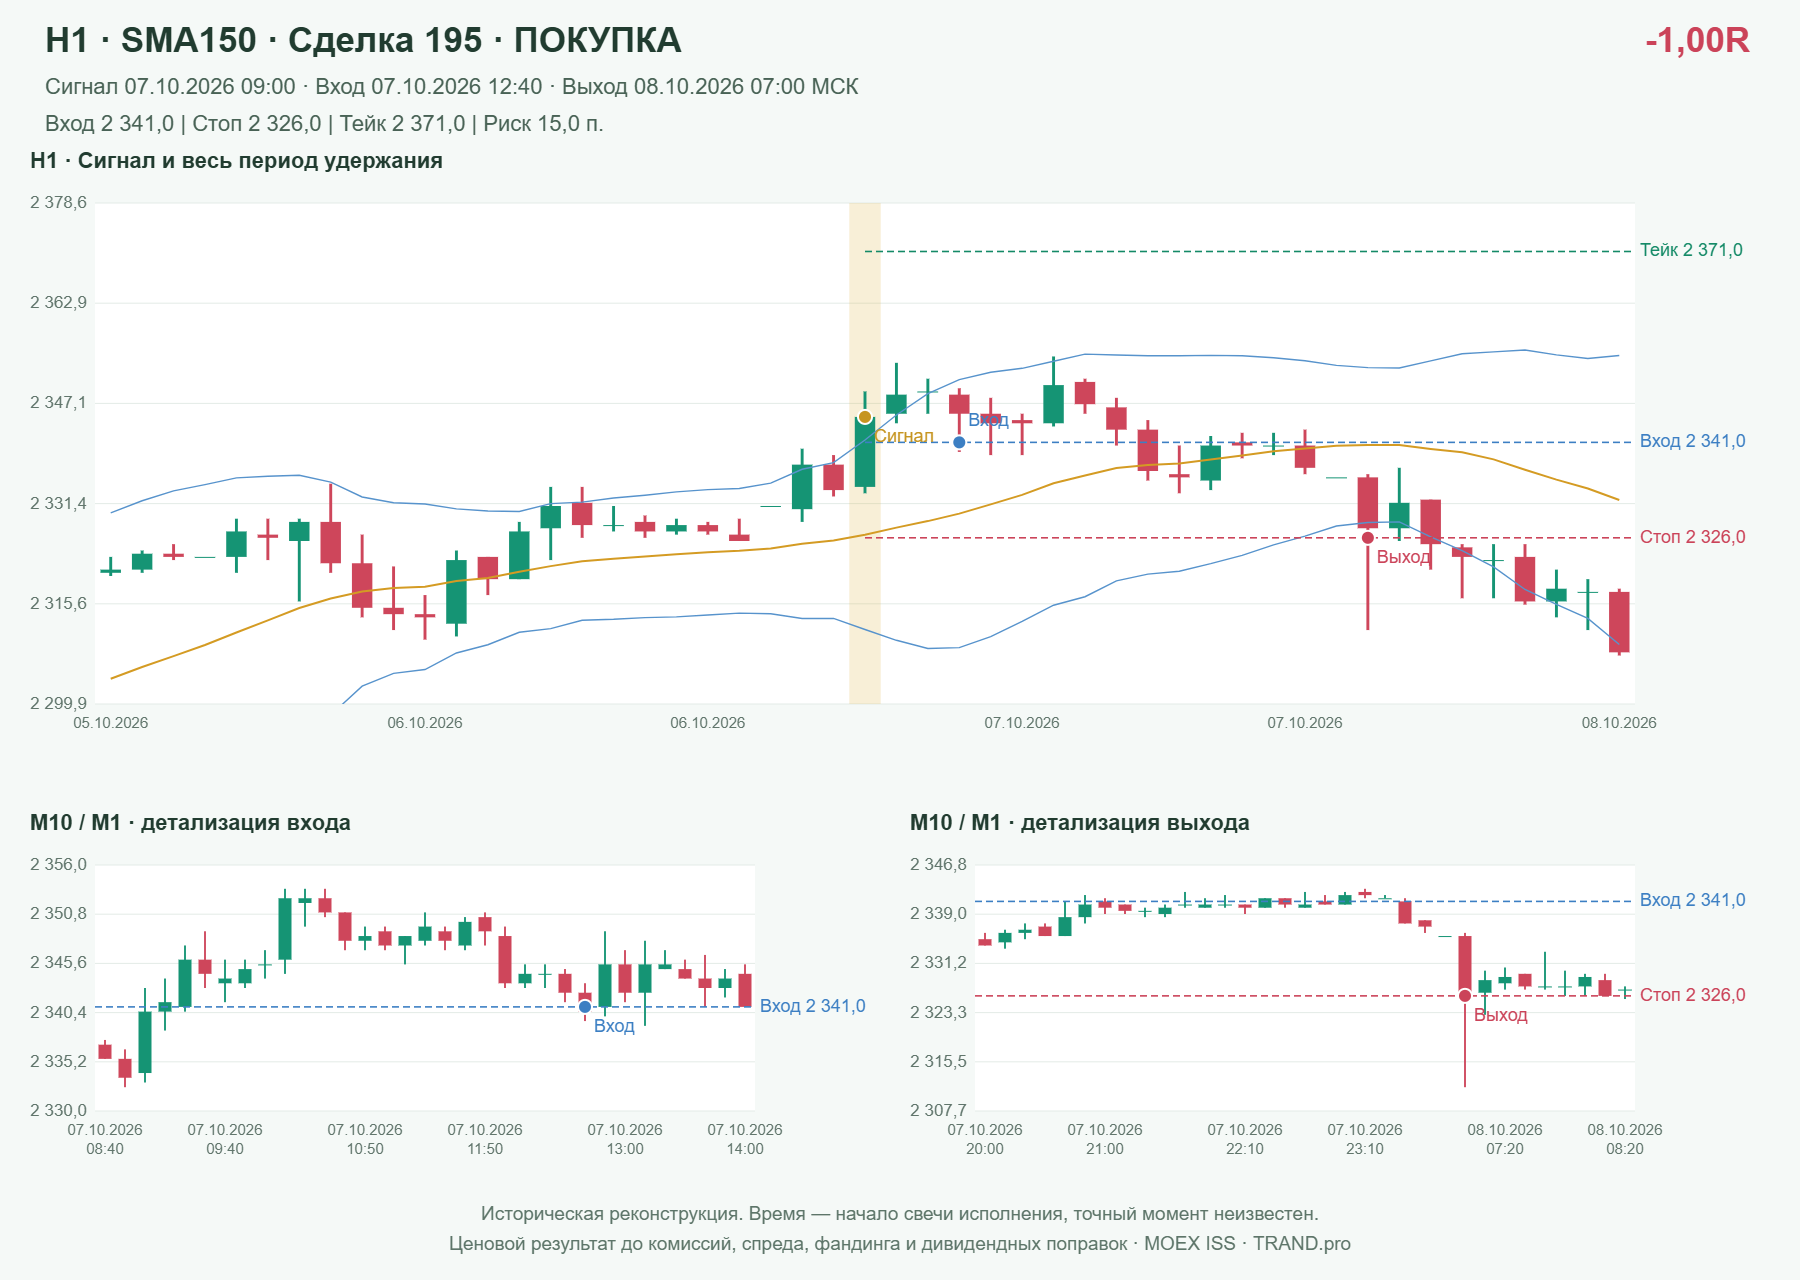Viewport: 1800px width, 1280px height.
Task: Click the "2 356,0" label on entry detail axis
Action: click(58, 865)
